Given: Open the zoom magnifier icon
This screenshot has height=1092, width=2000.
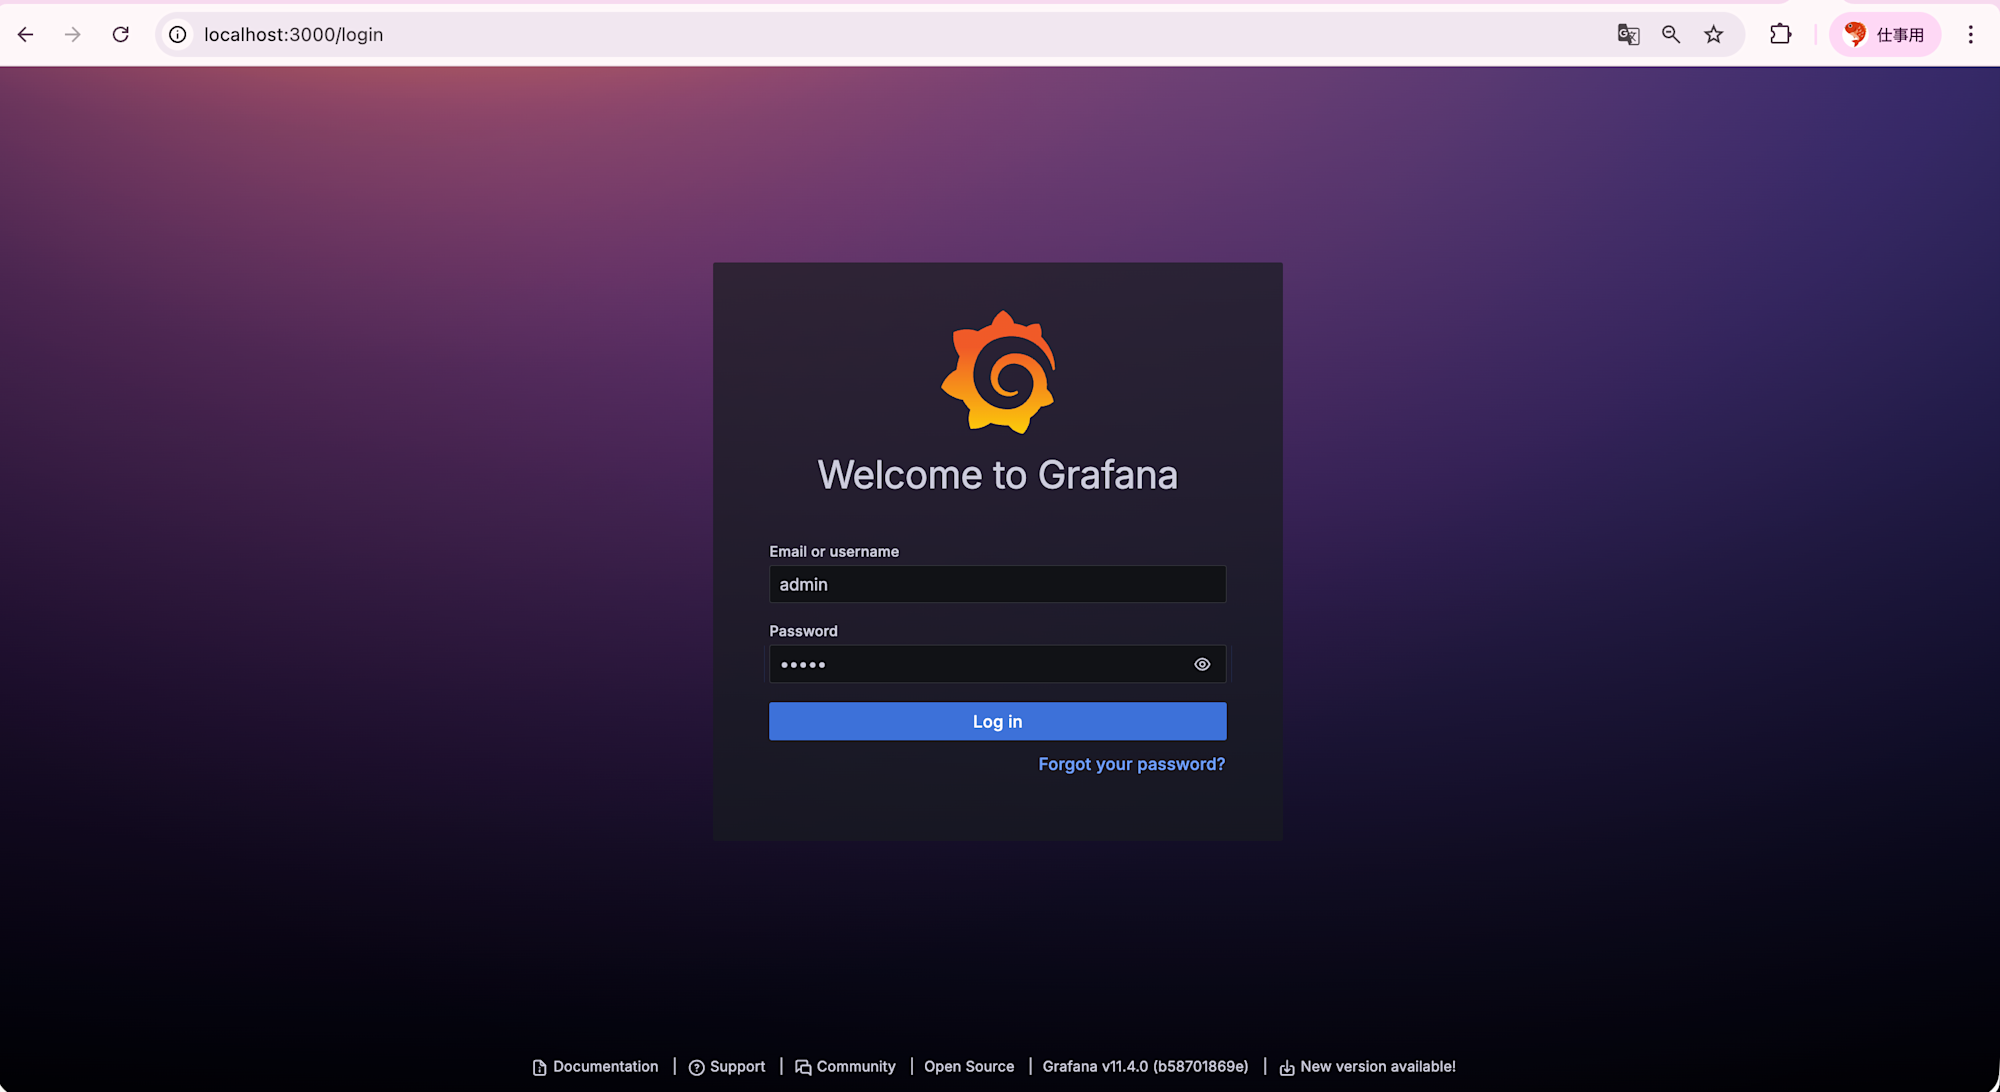Looking at the screenshot, I should tap(1671, 34).
